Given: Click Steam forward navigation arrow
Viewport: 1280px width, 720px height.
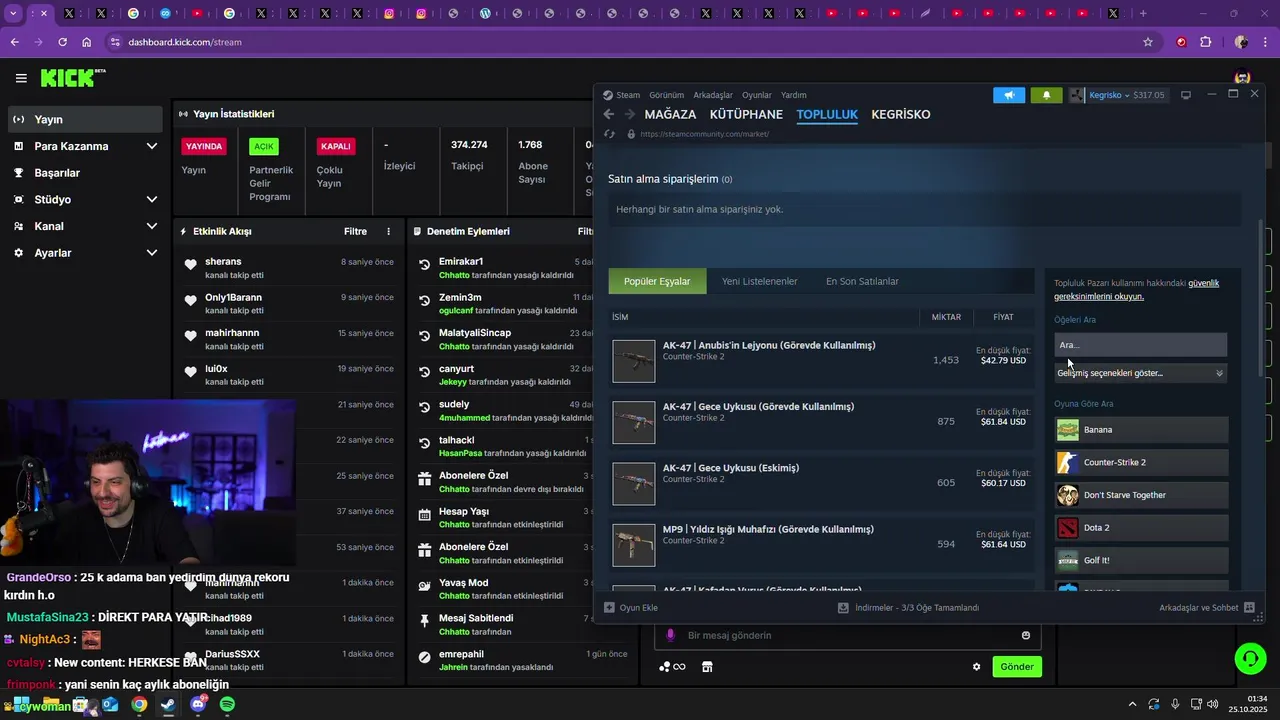Looking at the screenshot, I should (629, 114).
